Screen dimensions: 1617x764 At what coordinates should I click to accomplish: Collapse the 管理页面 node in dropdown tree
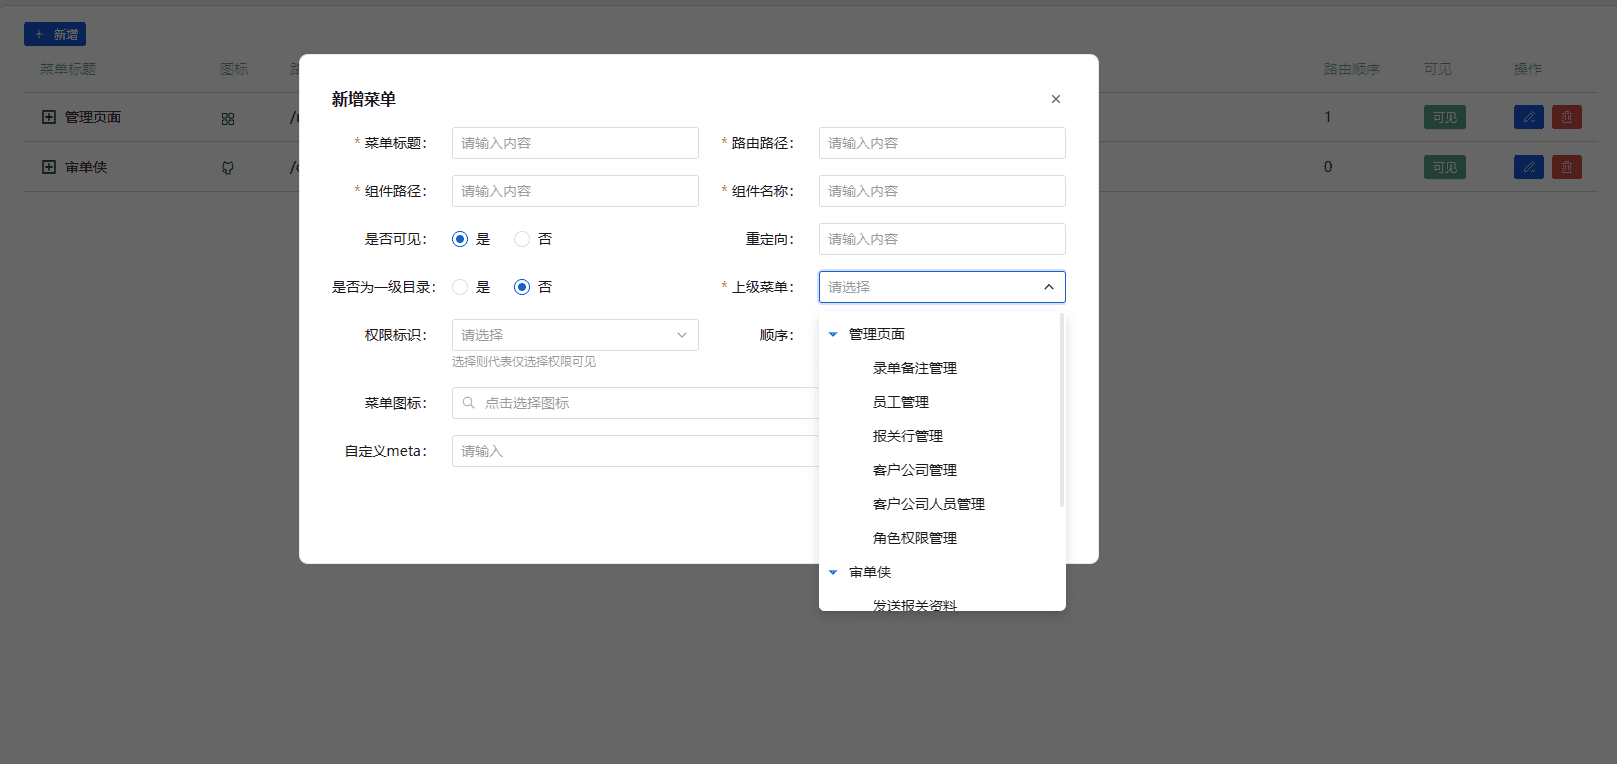pyautogui.click(x=833, y=334)
